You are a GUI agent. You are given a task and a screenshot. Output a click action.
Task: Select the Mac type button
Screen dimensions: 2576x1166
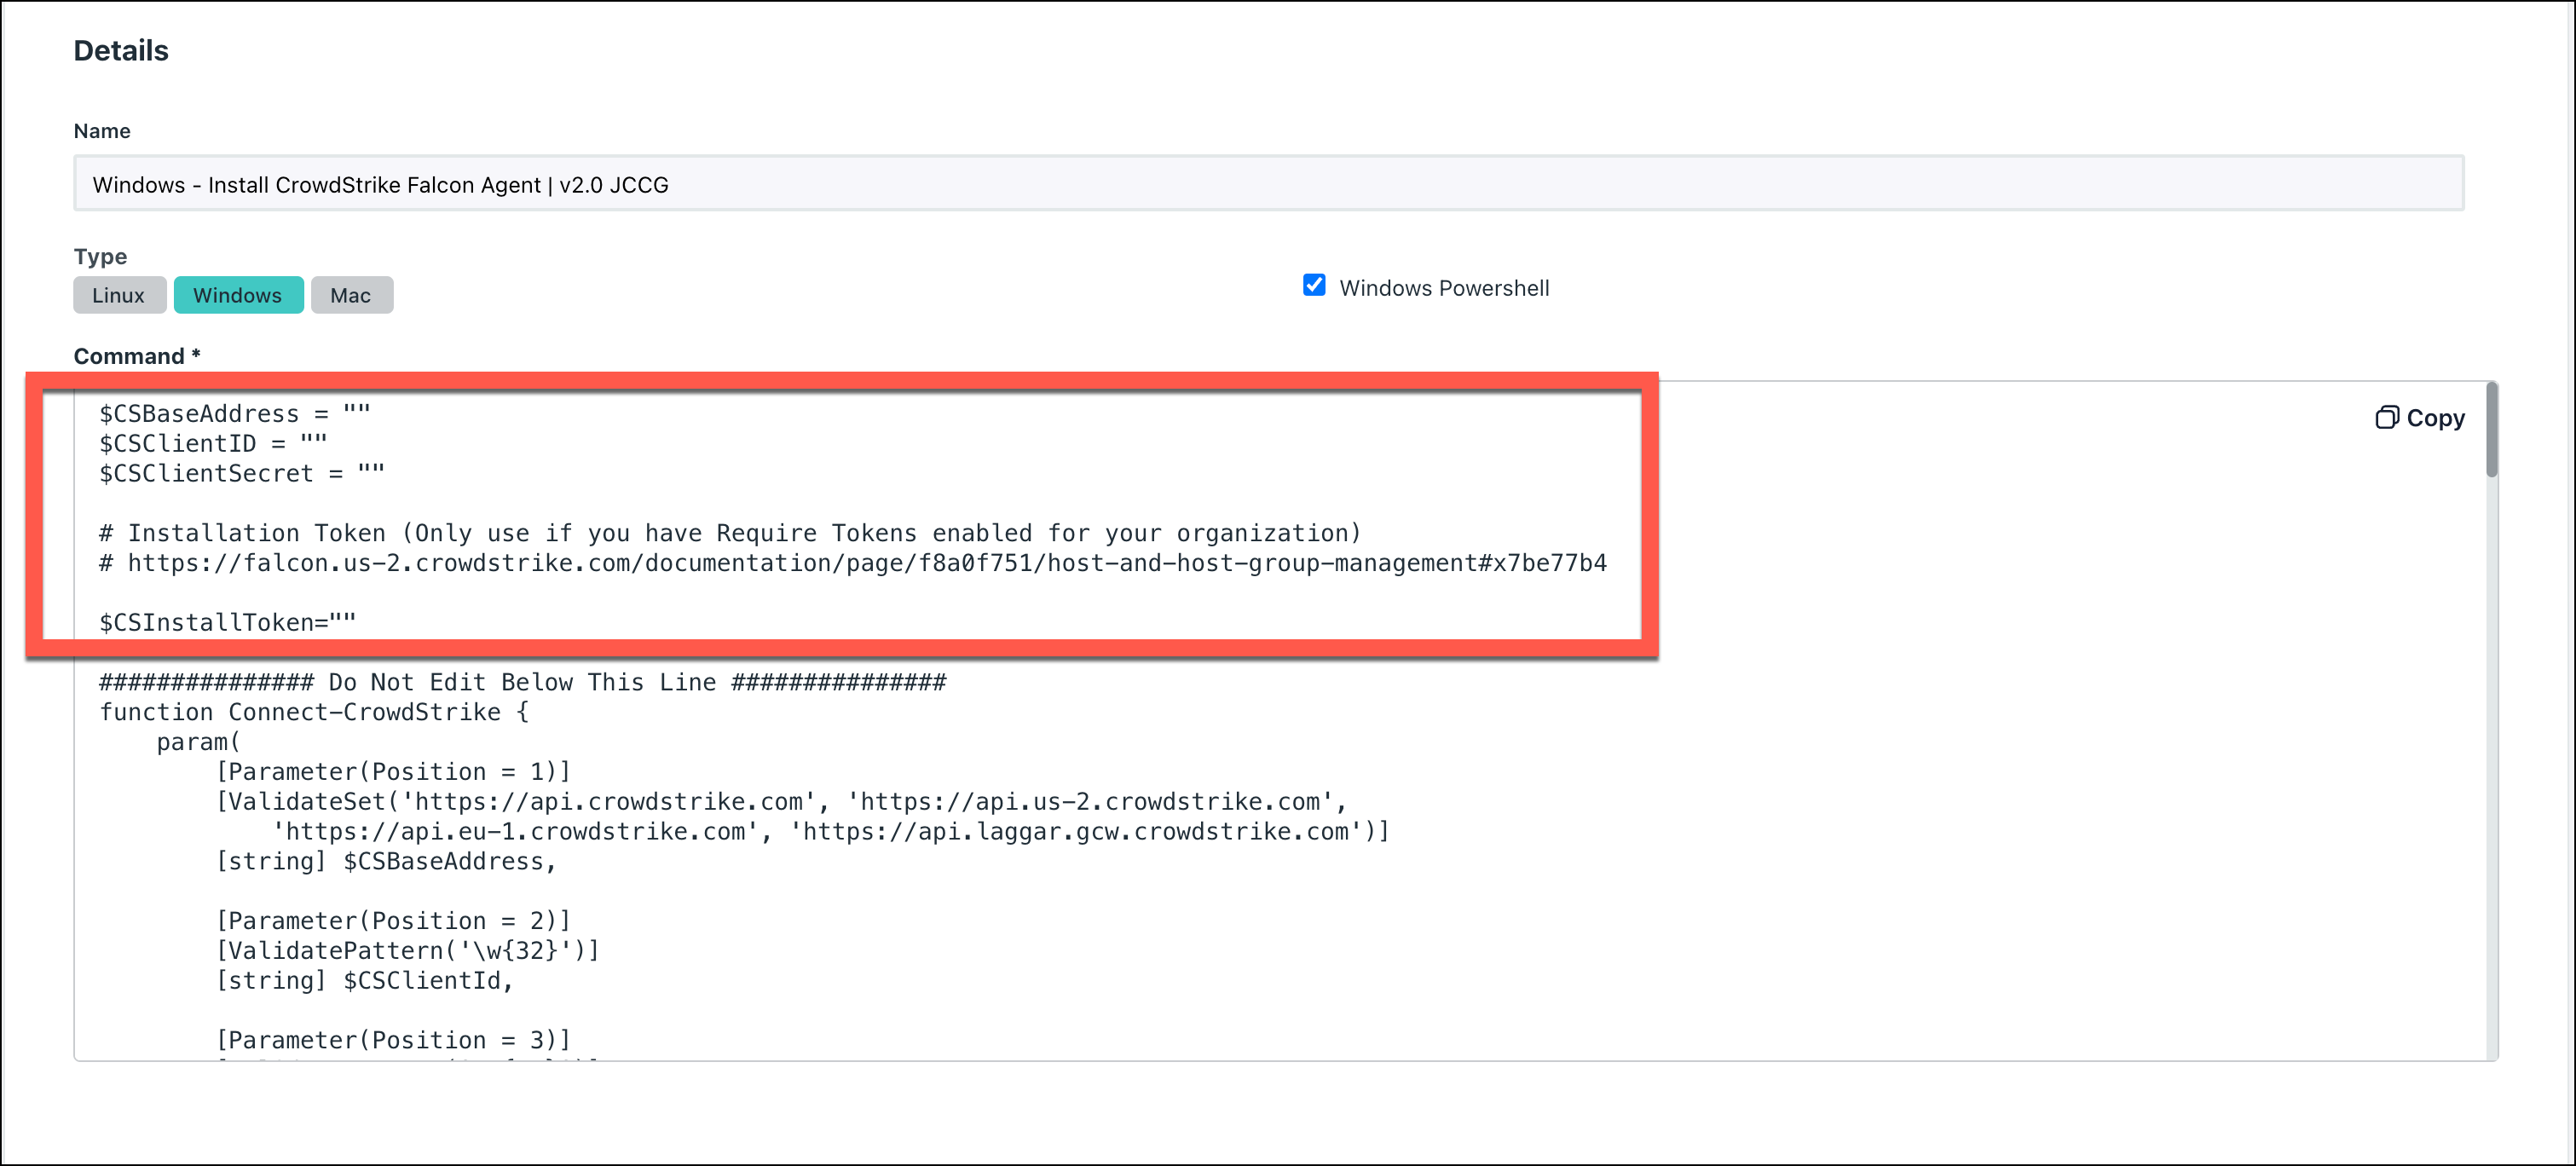pos(351,295)
